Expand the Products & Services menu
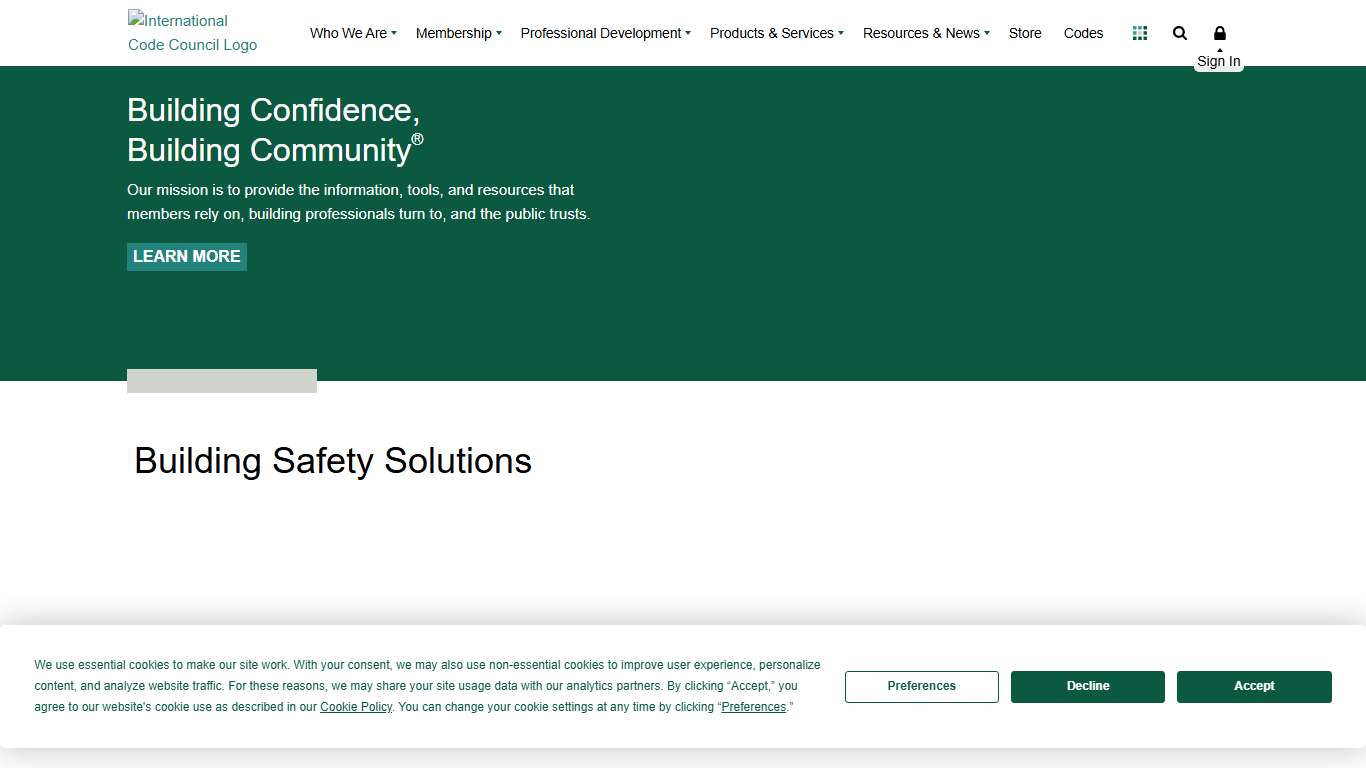1366x768 pixels. (776, 33)
